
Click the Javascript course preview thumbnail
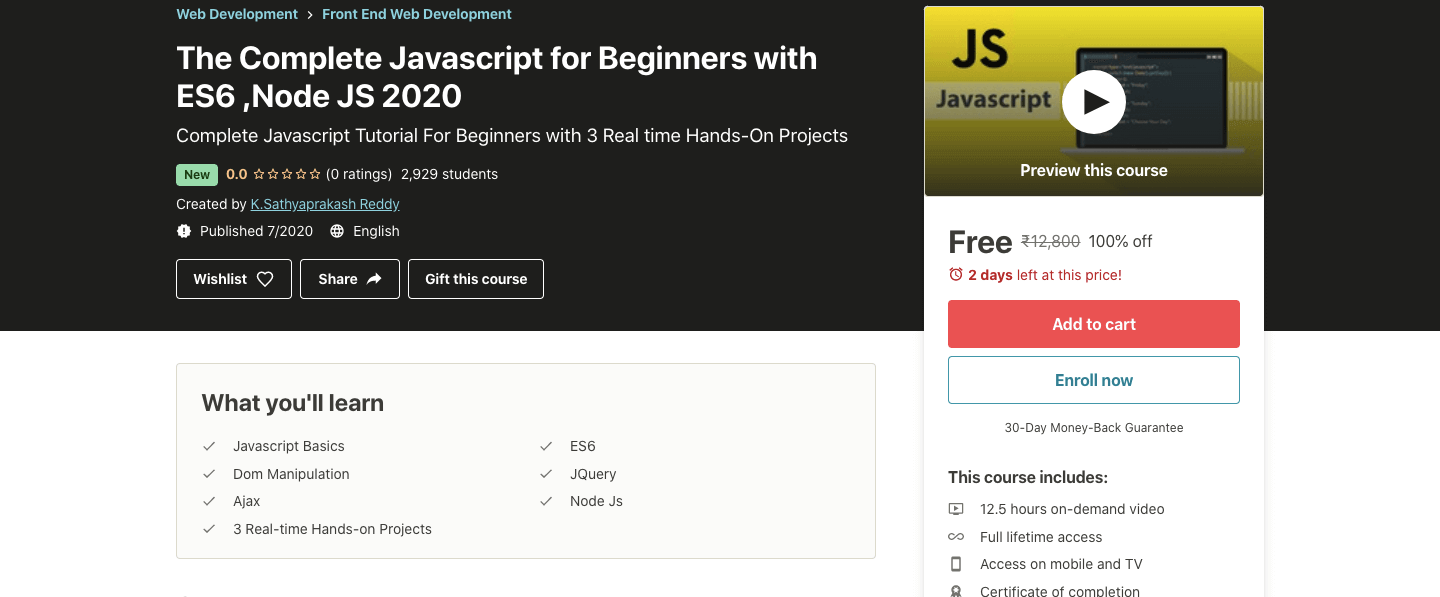click(x=1094, y=102)
